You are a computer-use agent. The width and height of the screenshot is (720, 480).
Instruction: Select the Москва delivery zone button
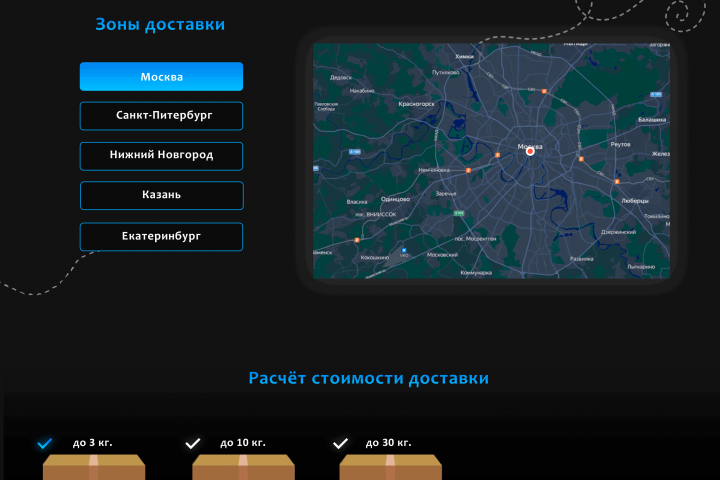coord(161,77)
